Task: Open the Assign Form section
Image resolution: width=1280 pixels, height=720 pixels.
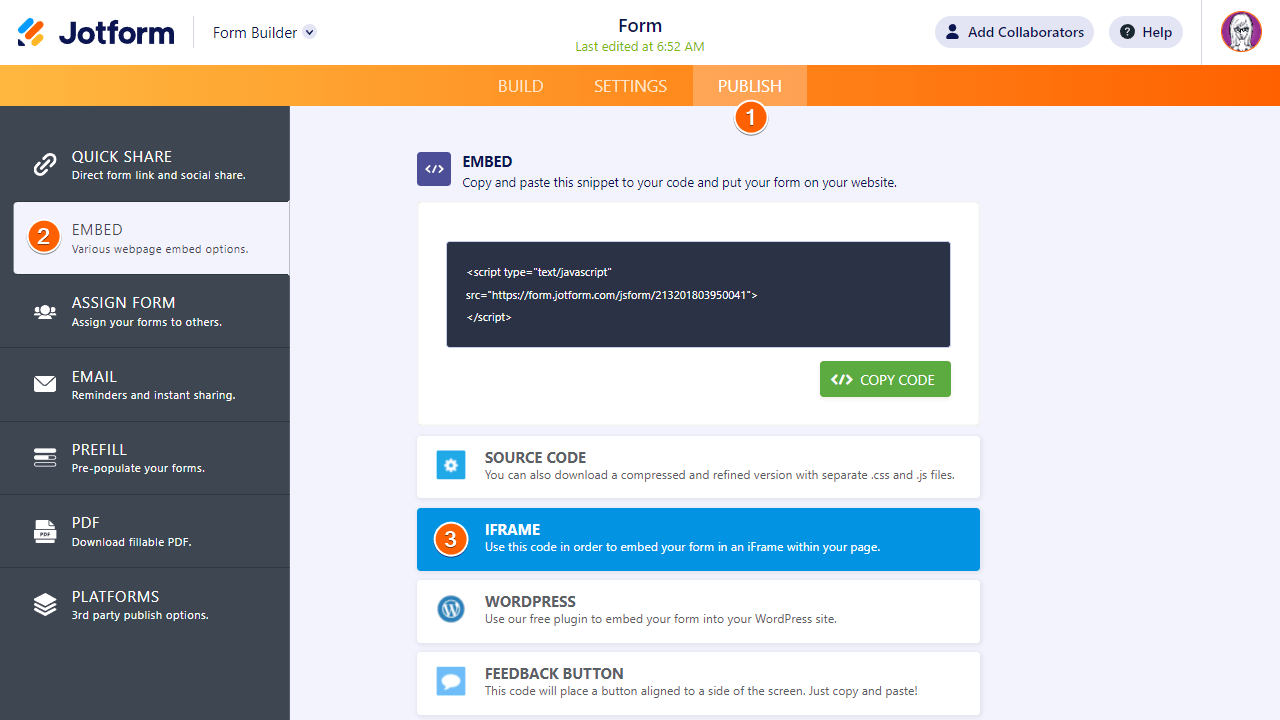Action: pyautogui.click(x=145, y=311)
